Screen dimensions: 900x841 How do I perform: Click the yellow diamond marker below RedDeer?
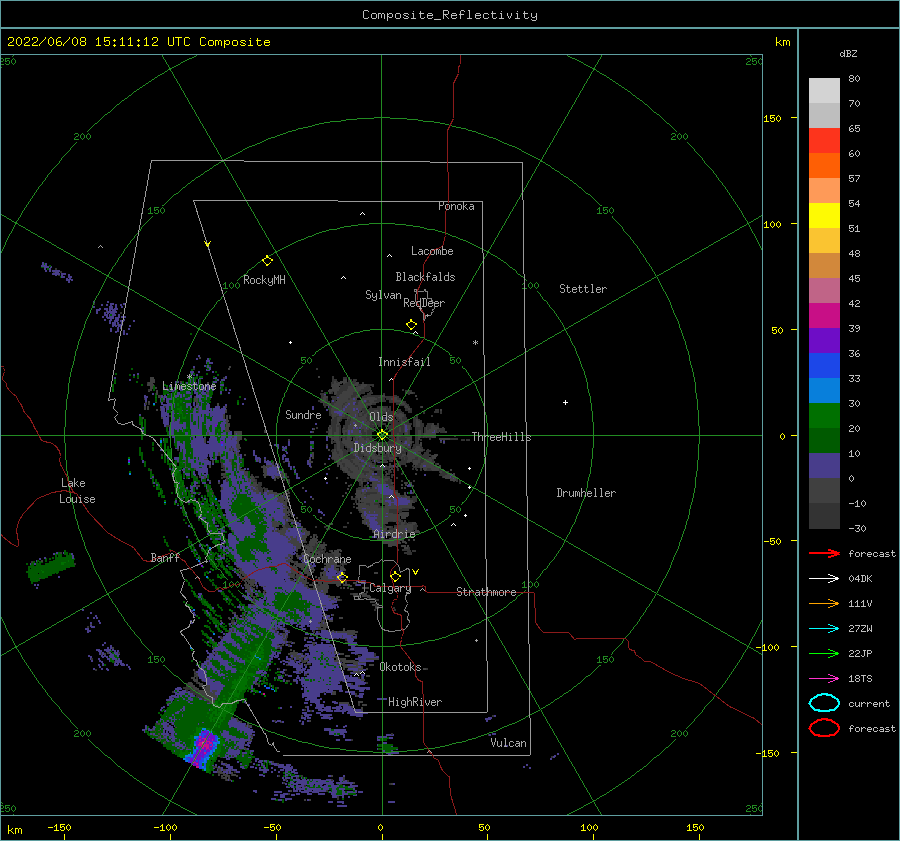[x=411, y=325]
